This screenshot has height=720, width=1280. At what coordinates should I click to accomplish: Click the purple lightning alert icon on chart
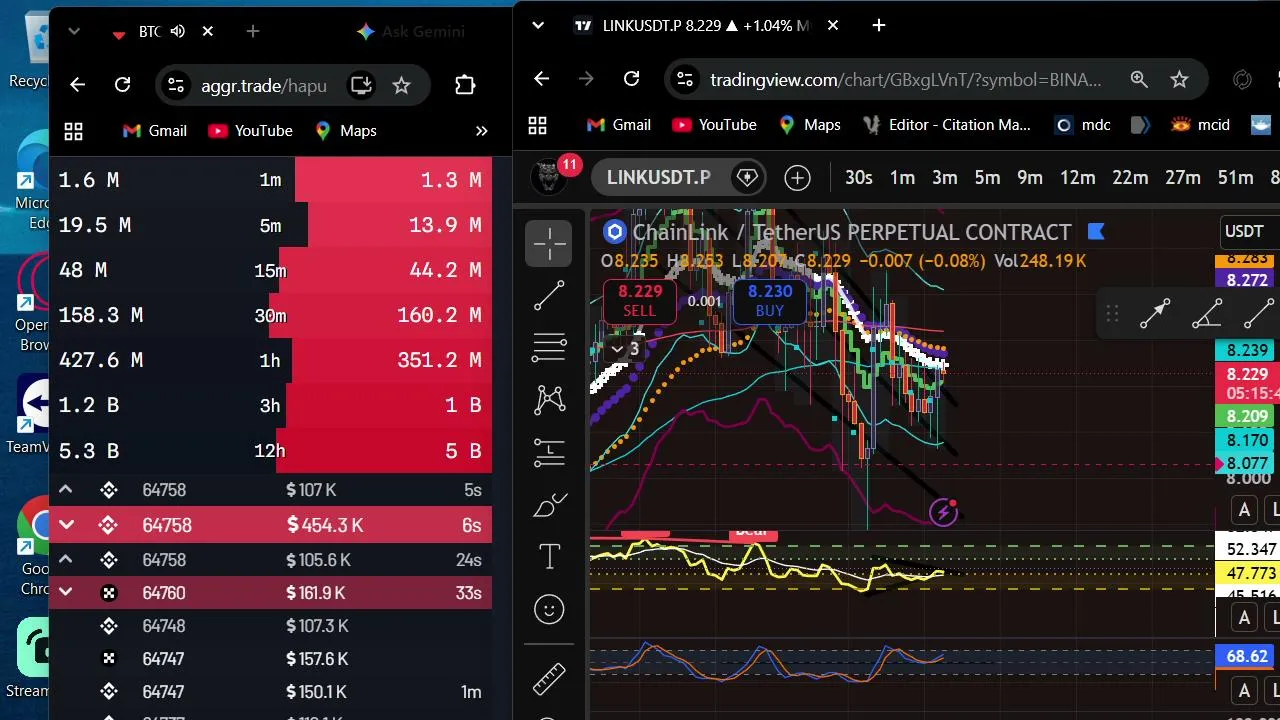pos(943,513)
